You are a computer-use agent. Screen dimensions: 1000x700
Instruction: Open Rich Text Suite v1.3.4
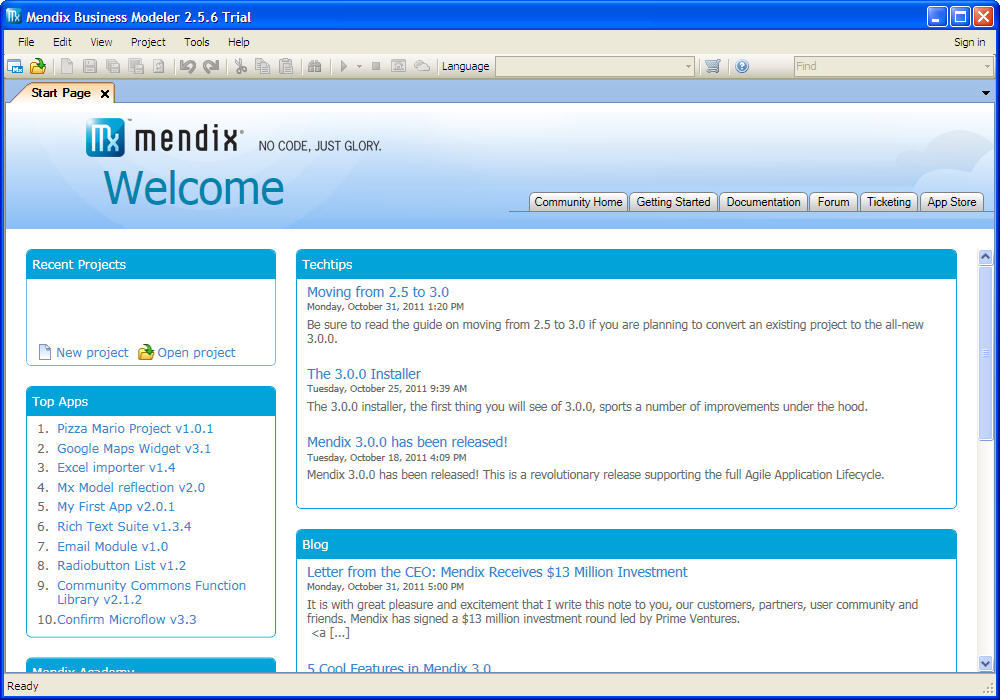[x=124, y=526]
